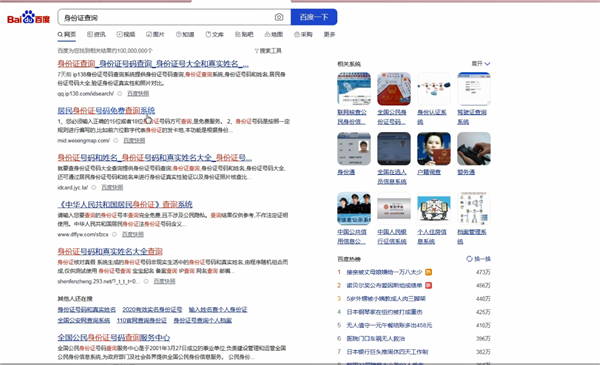Click the 户籍调查 text link
This screenshot has width=600, height=365.
click(429, 172)
